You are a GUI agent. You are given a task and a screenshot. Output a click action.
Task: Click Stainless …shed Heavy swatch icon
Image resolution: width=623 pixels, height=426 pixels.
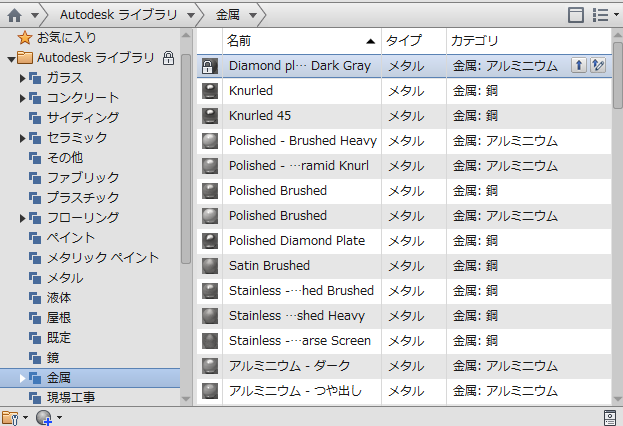pos(210,316)
